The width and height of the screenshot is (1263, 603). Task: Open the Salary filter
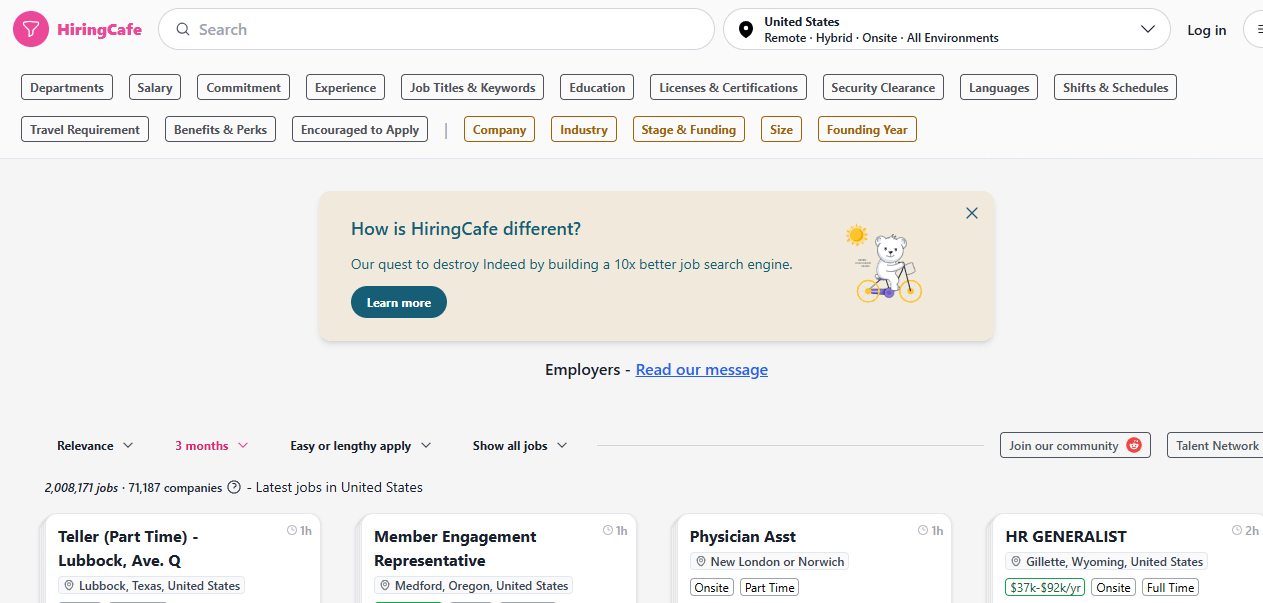pos(155,88)
